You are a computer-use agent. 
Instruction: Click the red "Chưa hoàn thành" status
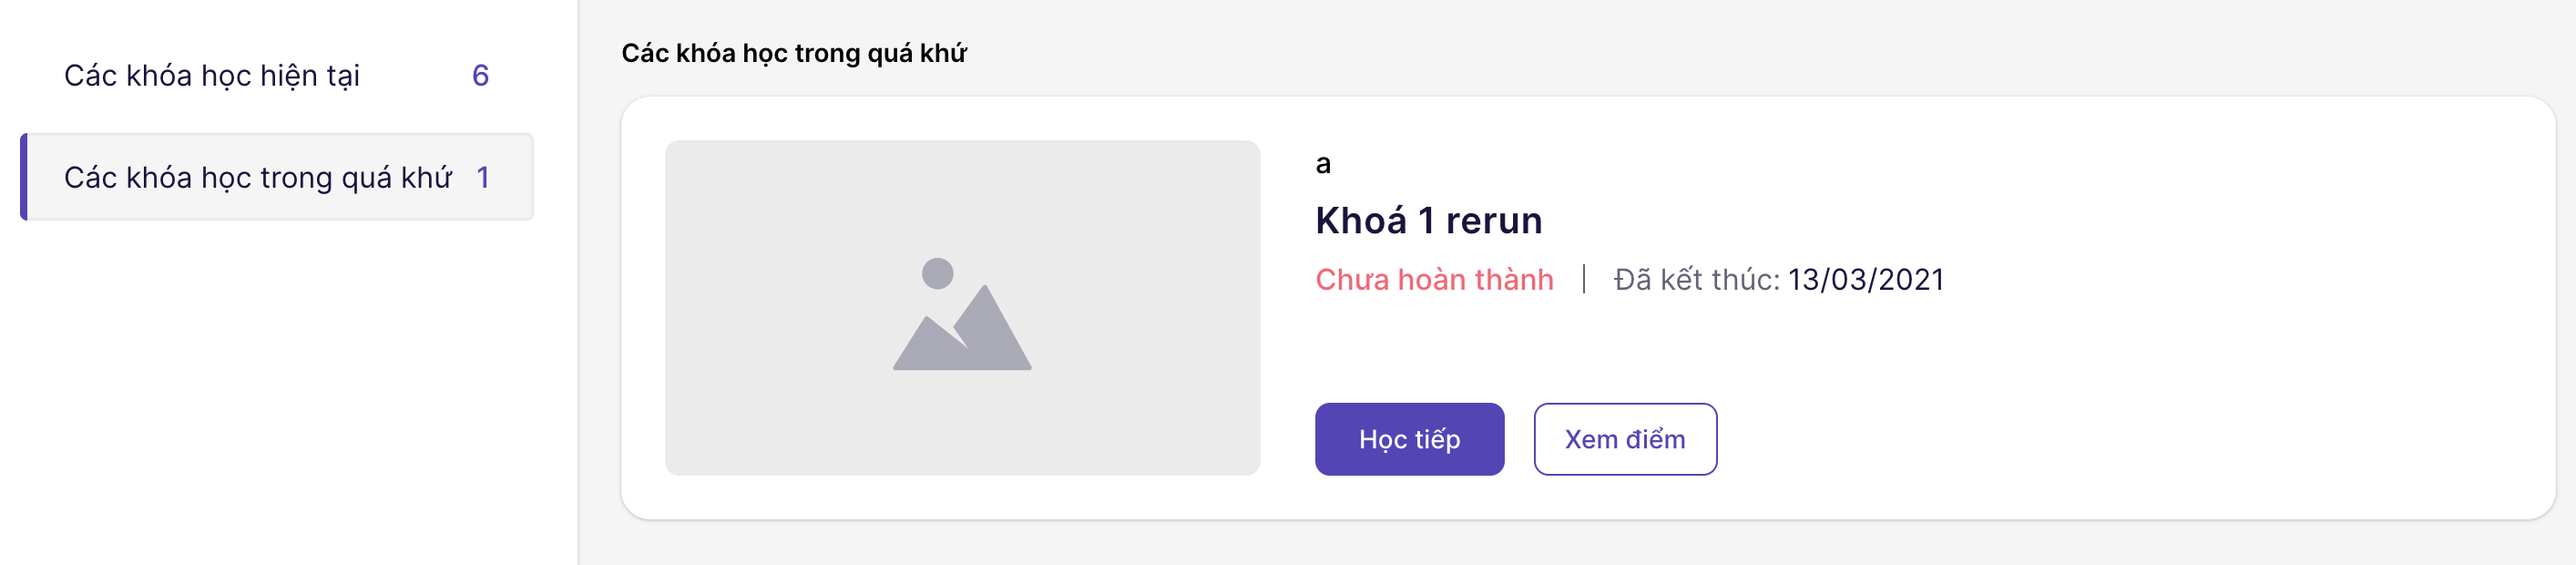tap(1433, 280)
